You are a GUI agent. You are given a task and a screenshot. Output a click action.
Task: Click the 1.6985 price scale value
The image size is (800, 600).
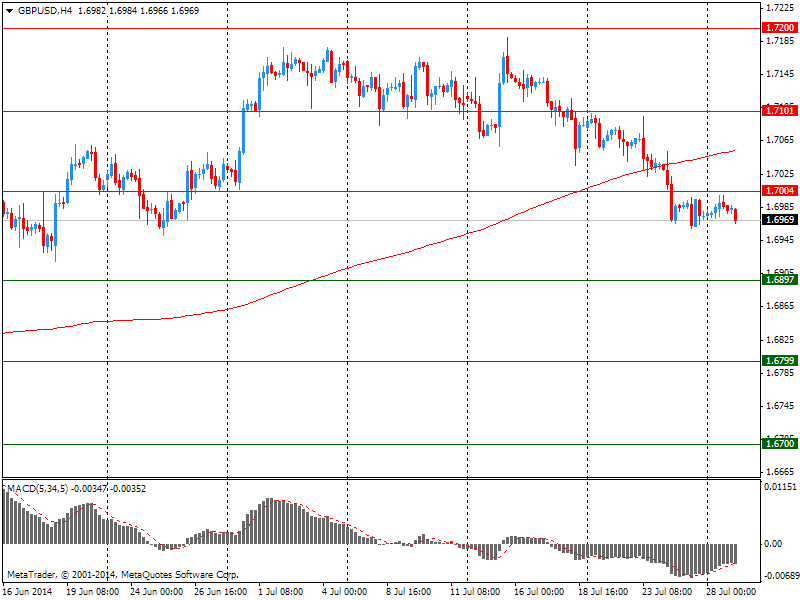[x=781, y=207]
